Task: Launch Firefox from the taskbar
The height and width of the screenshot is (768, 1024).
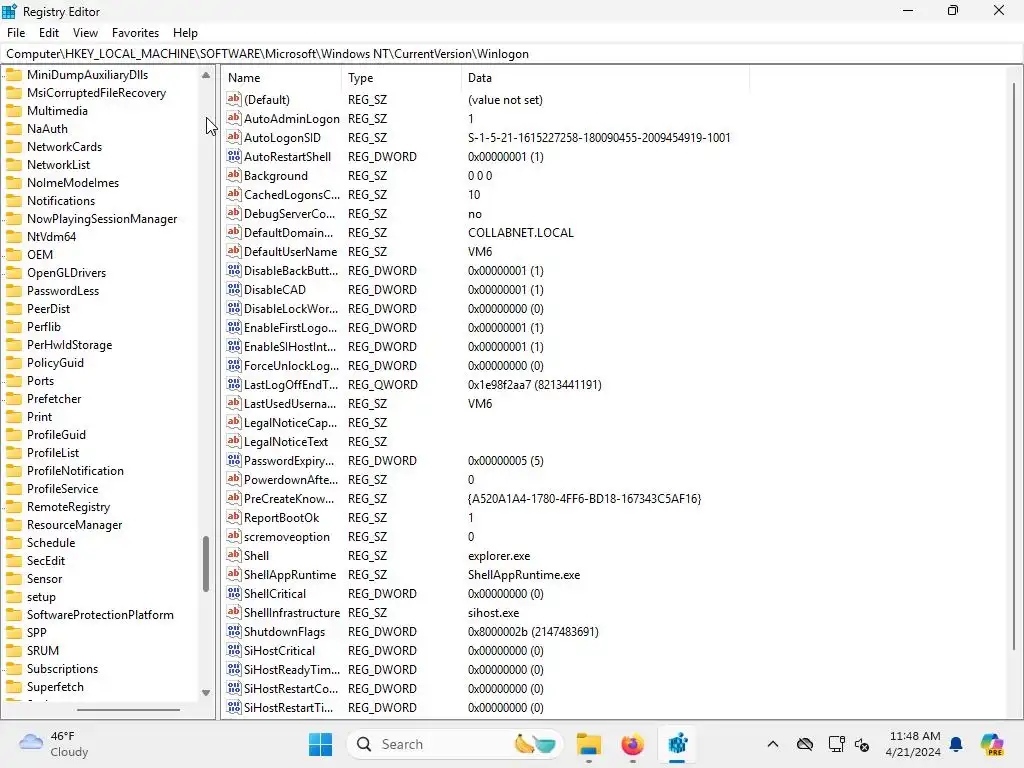Action: (632, 744)
